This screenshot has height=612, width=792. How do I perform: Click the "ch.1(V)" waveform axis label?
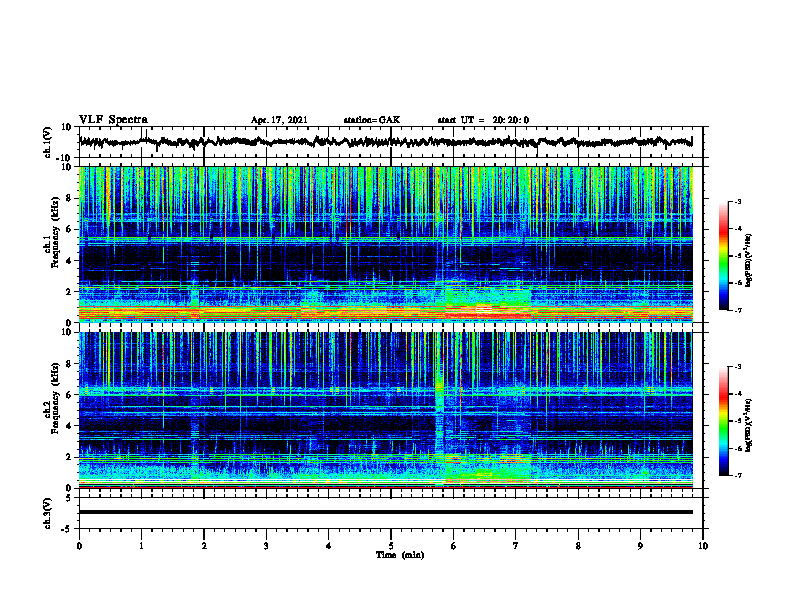(x=48, y=142)
